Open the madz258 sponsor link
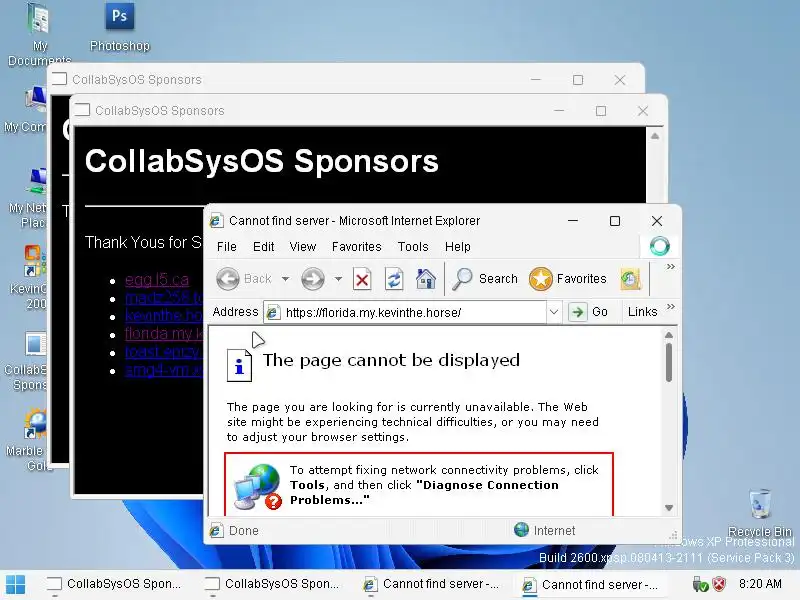The height and width of the screenshot is (600, 800). pyautogui.click(x=164, y=297)
